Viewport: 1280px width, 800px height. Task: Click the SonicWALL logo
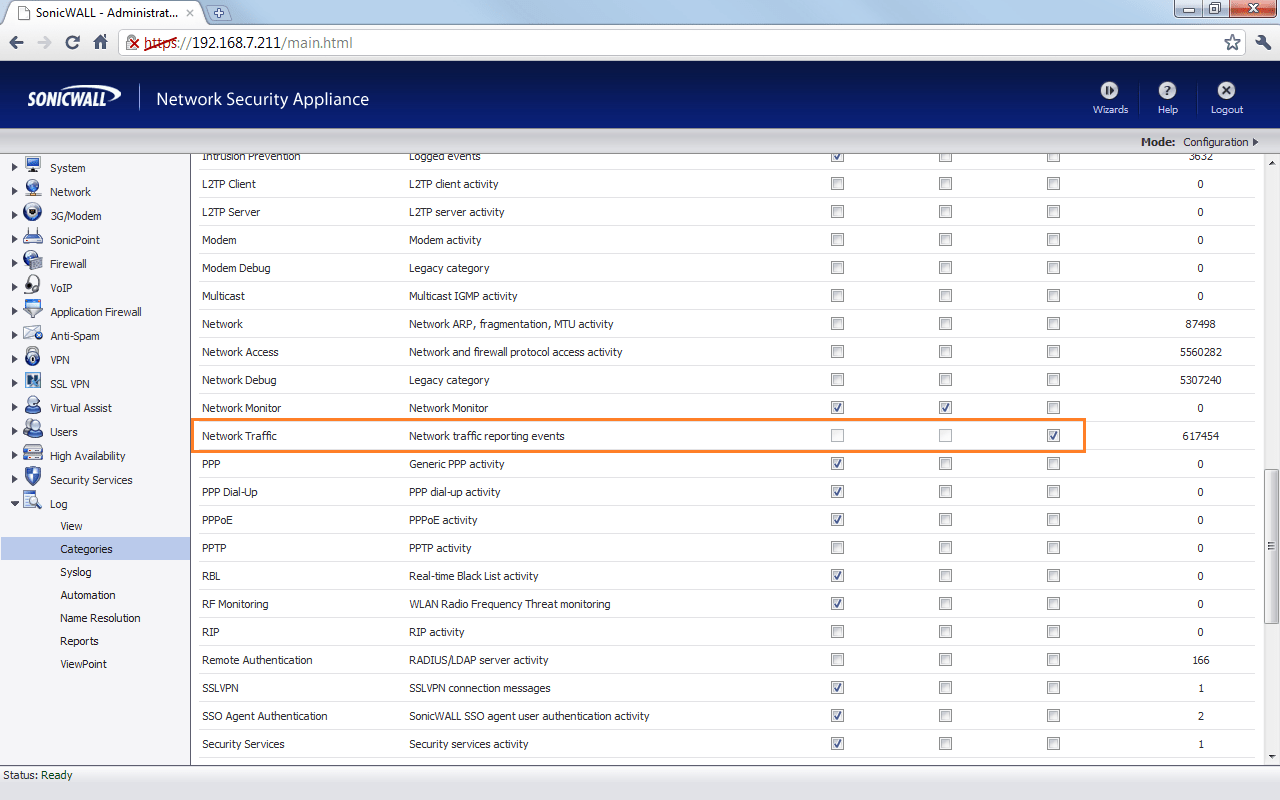tap(70, 95)
